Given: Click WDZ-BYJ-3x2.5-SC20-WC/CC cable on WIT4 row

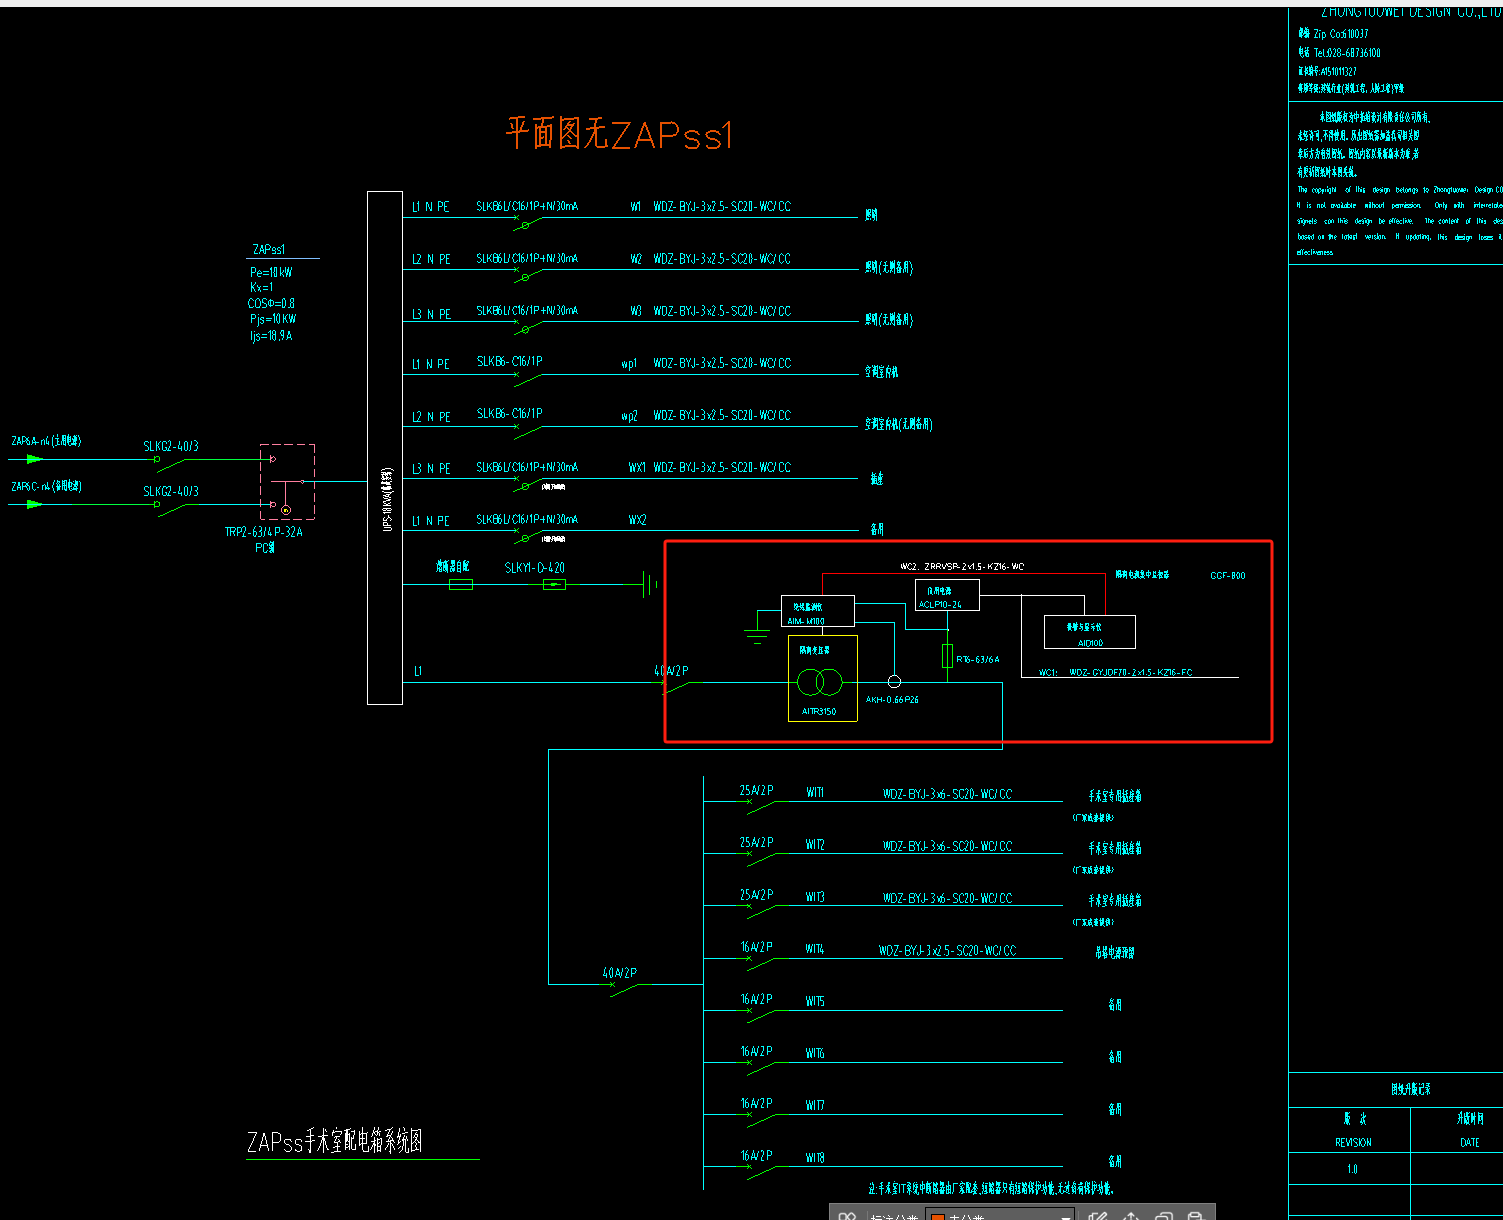Looking at the screenshot, I should coord(947,950).
